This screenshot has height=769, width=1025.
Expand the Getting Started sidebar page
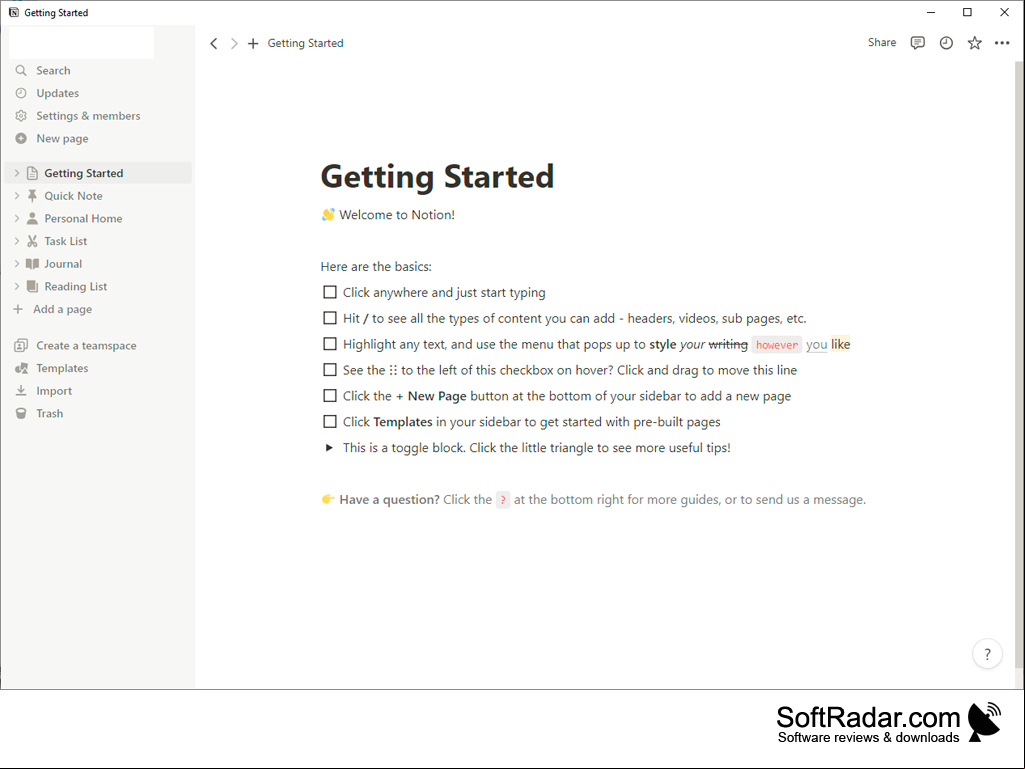click(17, 173)
